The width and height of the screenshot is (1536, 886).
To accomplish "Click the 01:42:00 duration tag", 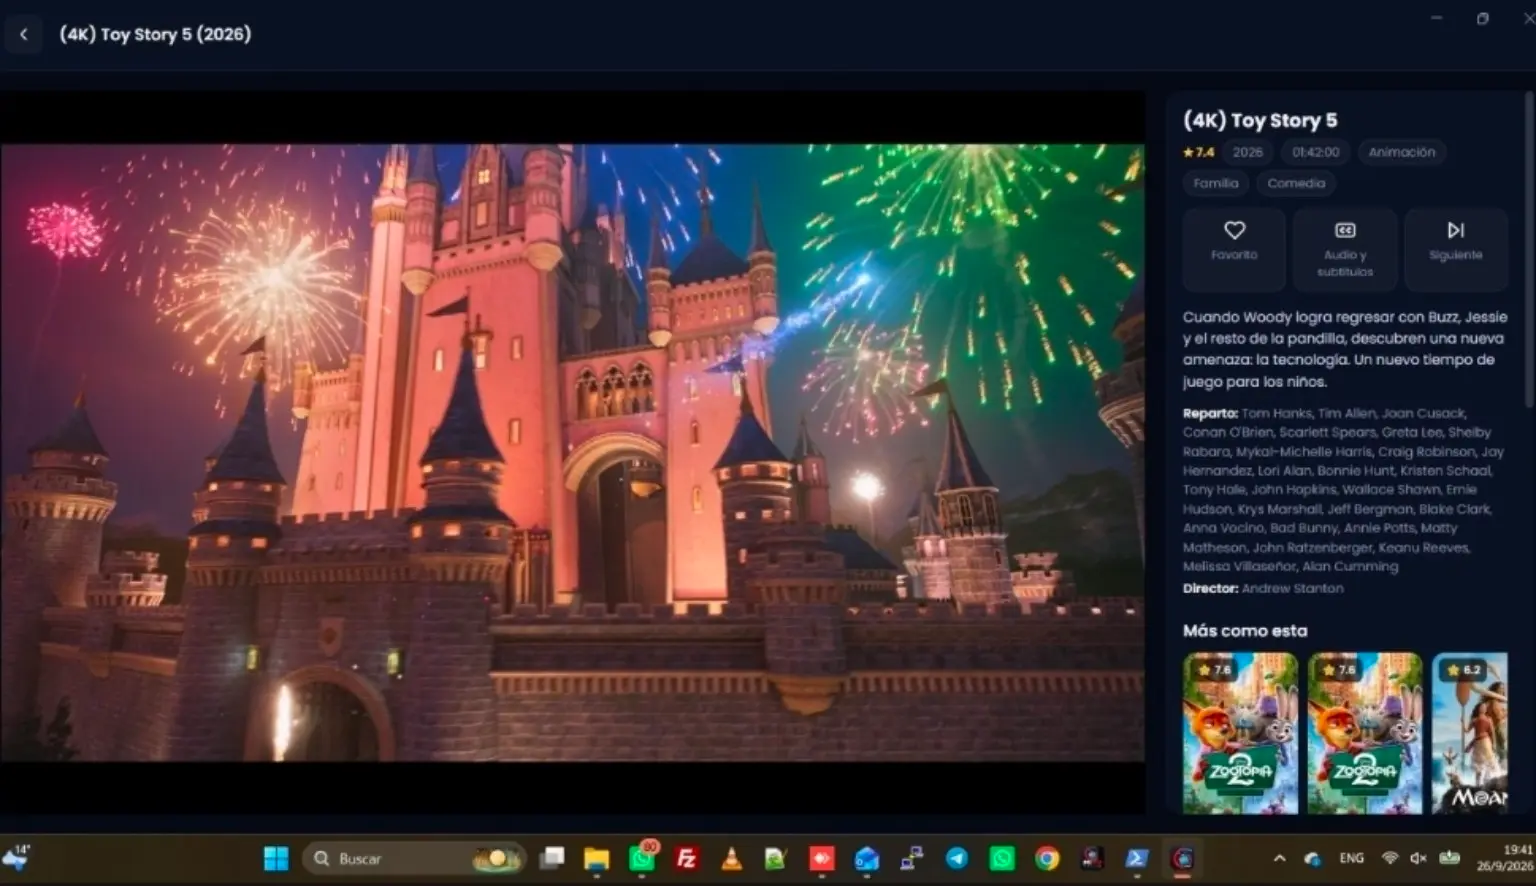I will click(x=1315, y=152).
